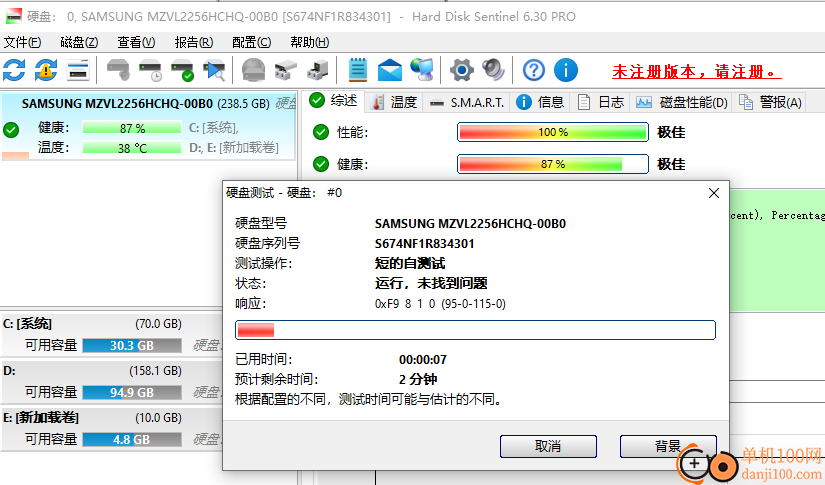Open the 查看(V) menu
Image resolution: width=825 pixels, height=485 pixels.
click(x=136, y=42)
